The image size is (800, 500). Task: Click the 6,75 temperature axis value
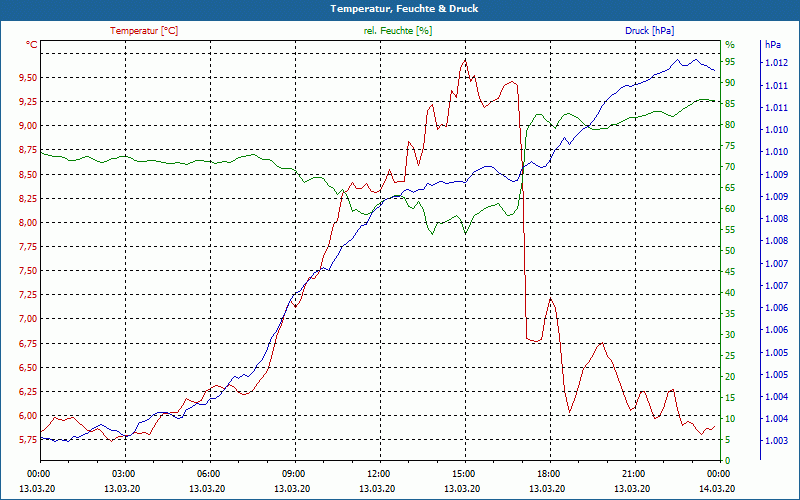(28, 343)
